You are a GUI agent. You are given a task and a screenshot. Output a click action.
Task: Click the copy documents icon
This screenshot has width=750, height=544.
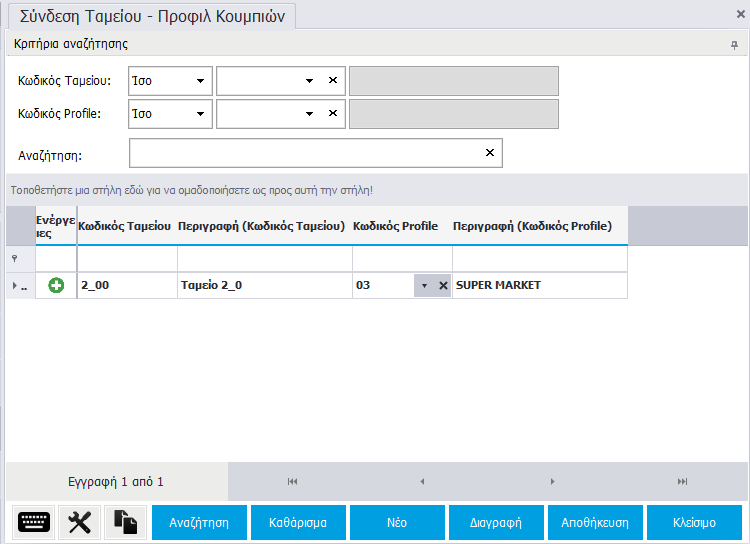124,523
